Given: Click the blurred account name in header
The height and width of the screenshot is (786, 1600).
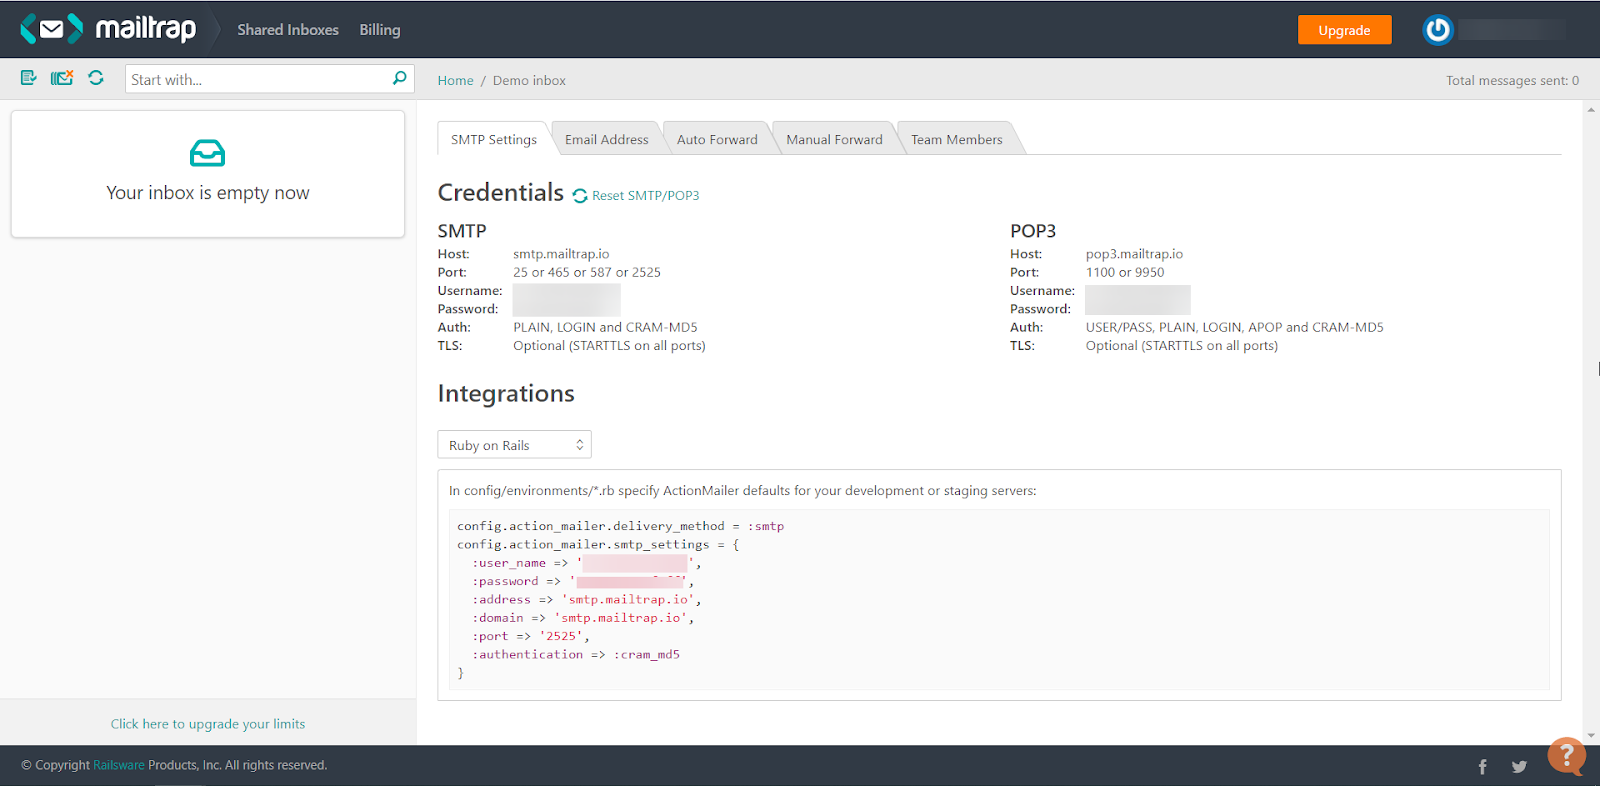Looking at the screenshot, I should [1512, 30].
